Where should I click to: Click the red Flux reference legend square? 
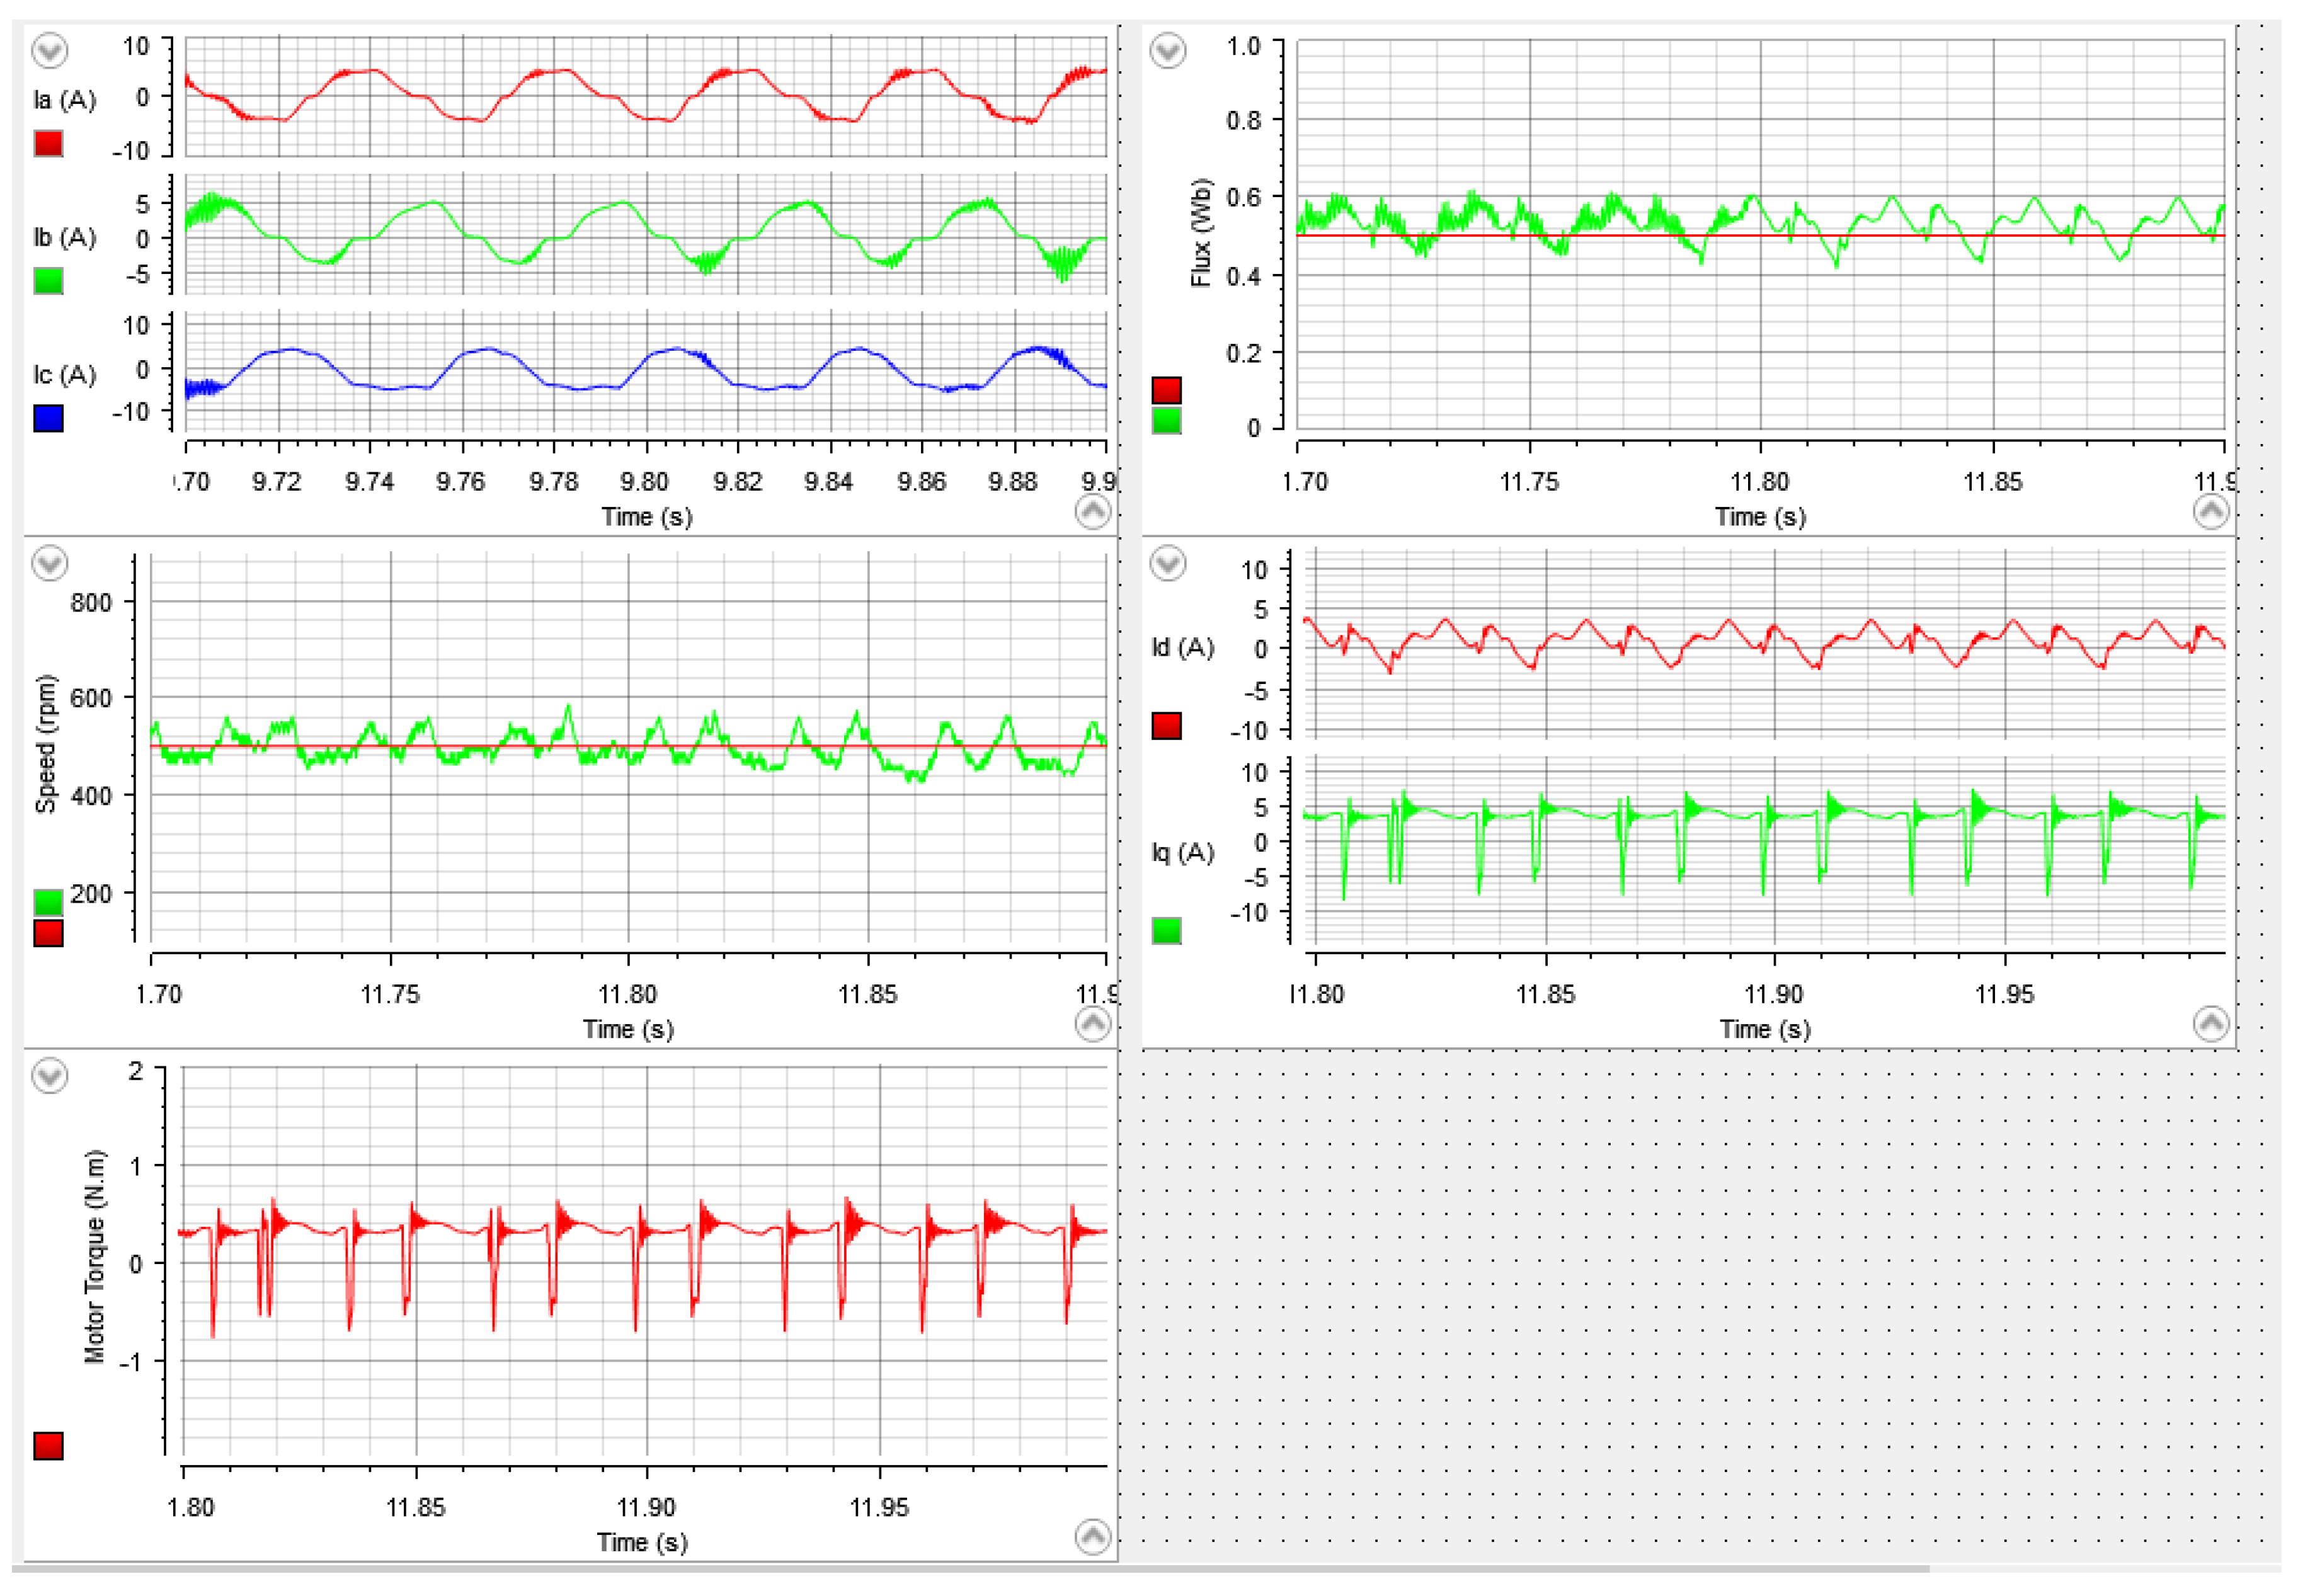pos(1166,390)
